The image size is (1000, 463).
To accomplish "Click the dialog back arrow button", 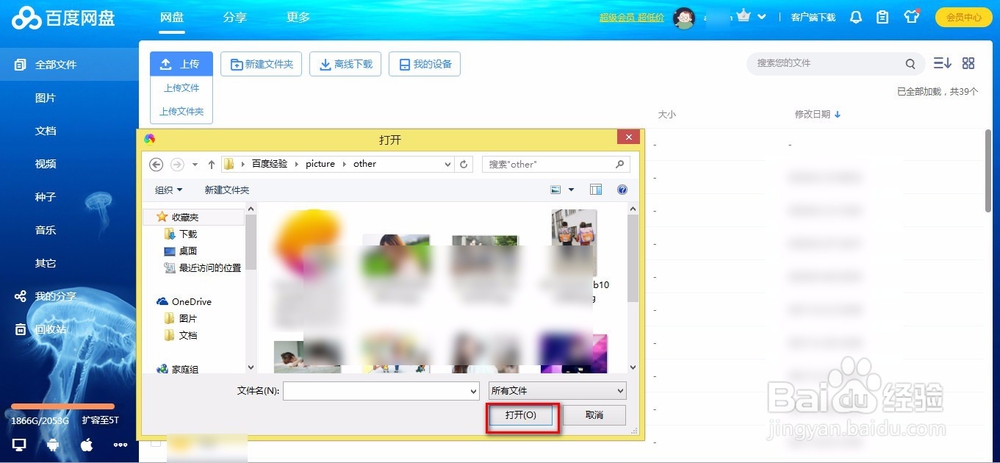I will click(x=156, y=164).
